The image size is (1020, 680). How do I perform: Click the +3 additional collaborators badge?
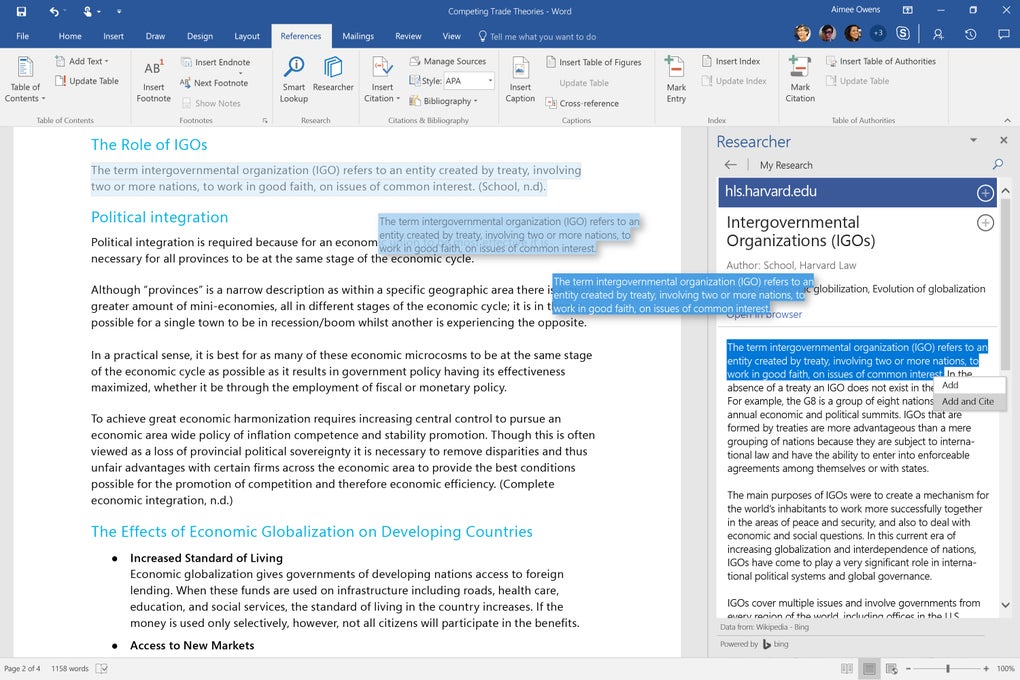[x=878, y=33]
